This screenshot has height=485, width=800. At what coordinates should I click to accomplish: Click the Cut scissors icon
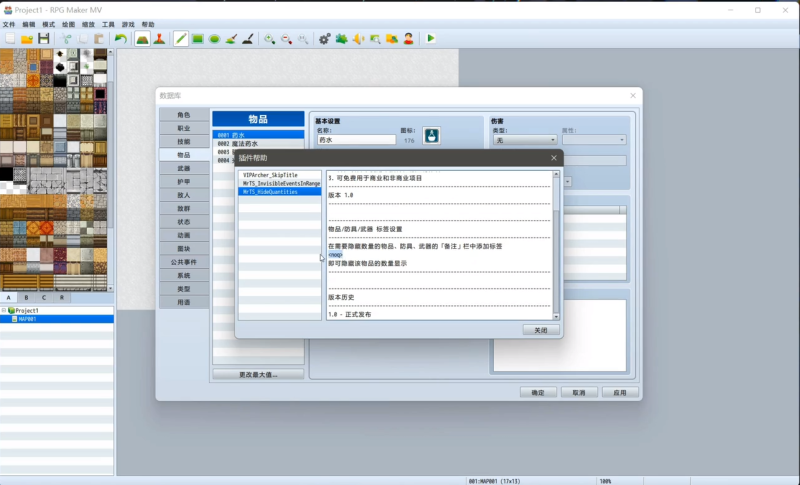(x=66, y=39)
